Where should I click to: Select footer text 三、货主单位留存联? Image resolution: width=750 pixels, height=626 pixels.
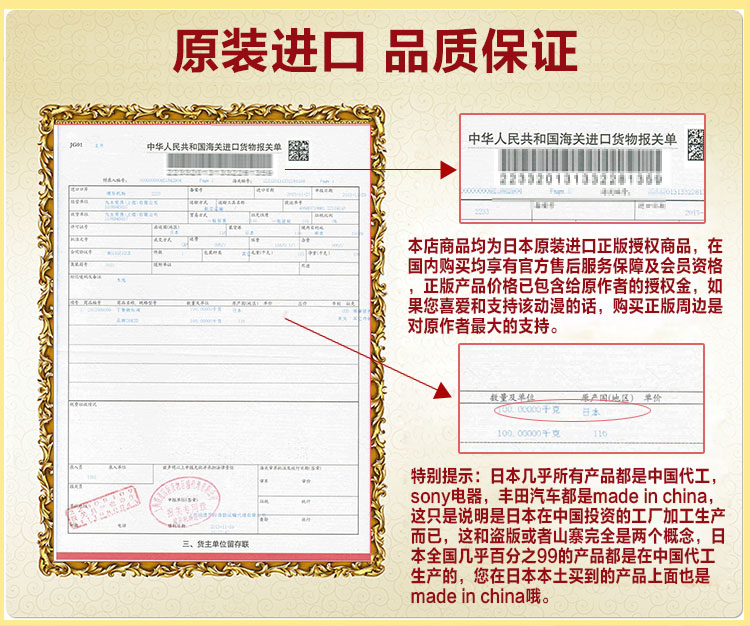[x=216, y=544]
